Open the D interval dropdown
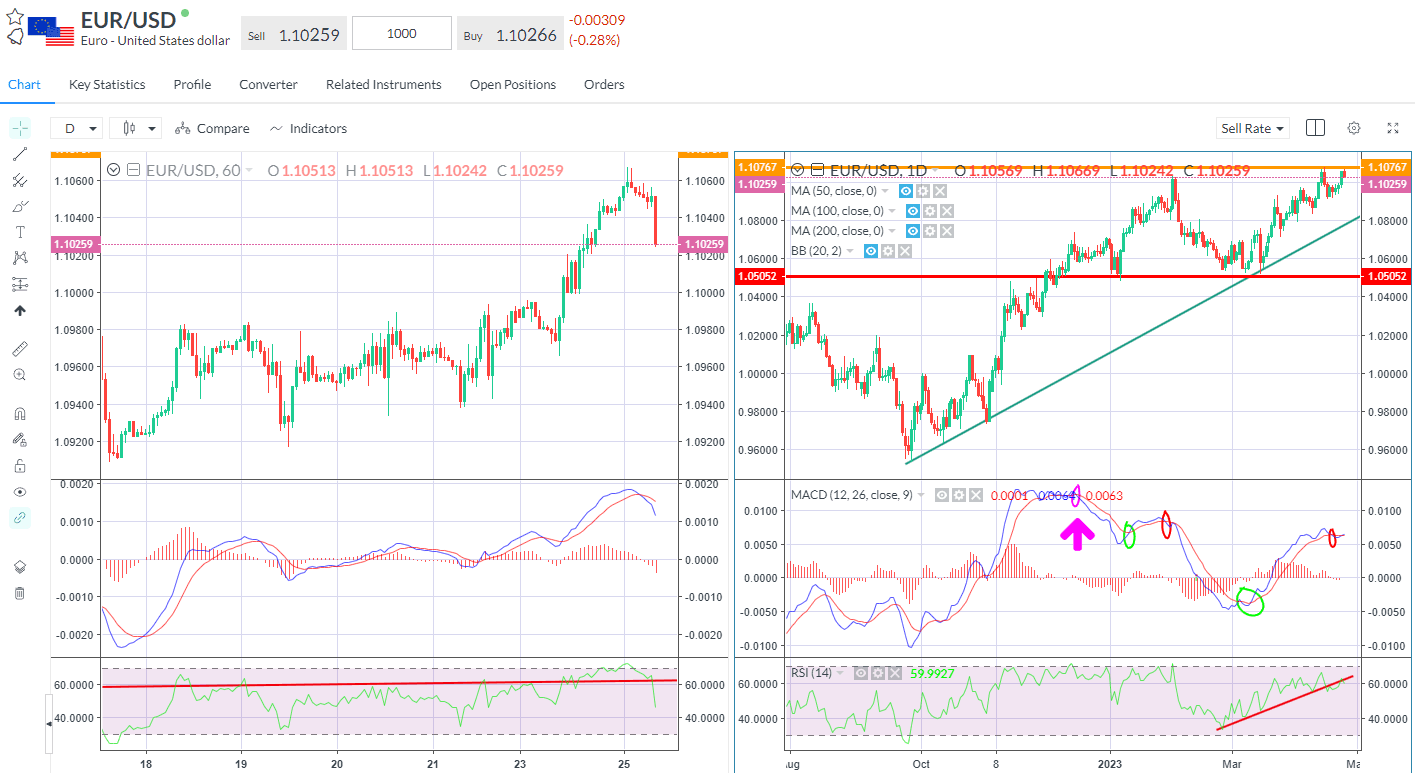 (75, 128)
